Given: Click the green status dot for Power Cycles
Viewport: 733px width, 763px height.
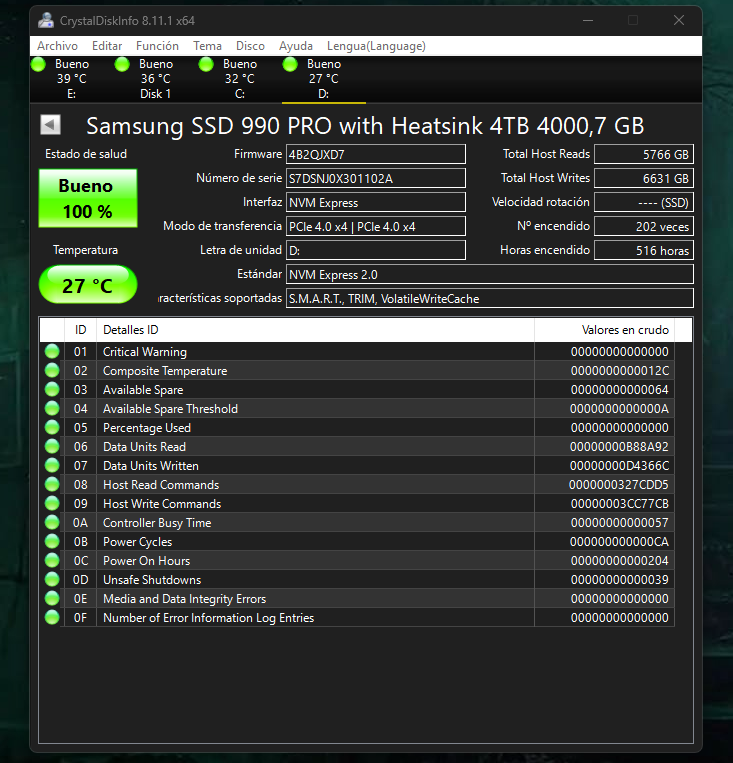Looking at the screenshot, I should pos(52,541).
